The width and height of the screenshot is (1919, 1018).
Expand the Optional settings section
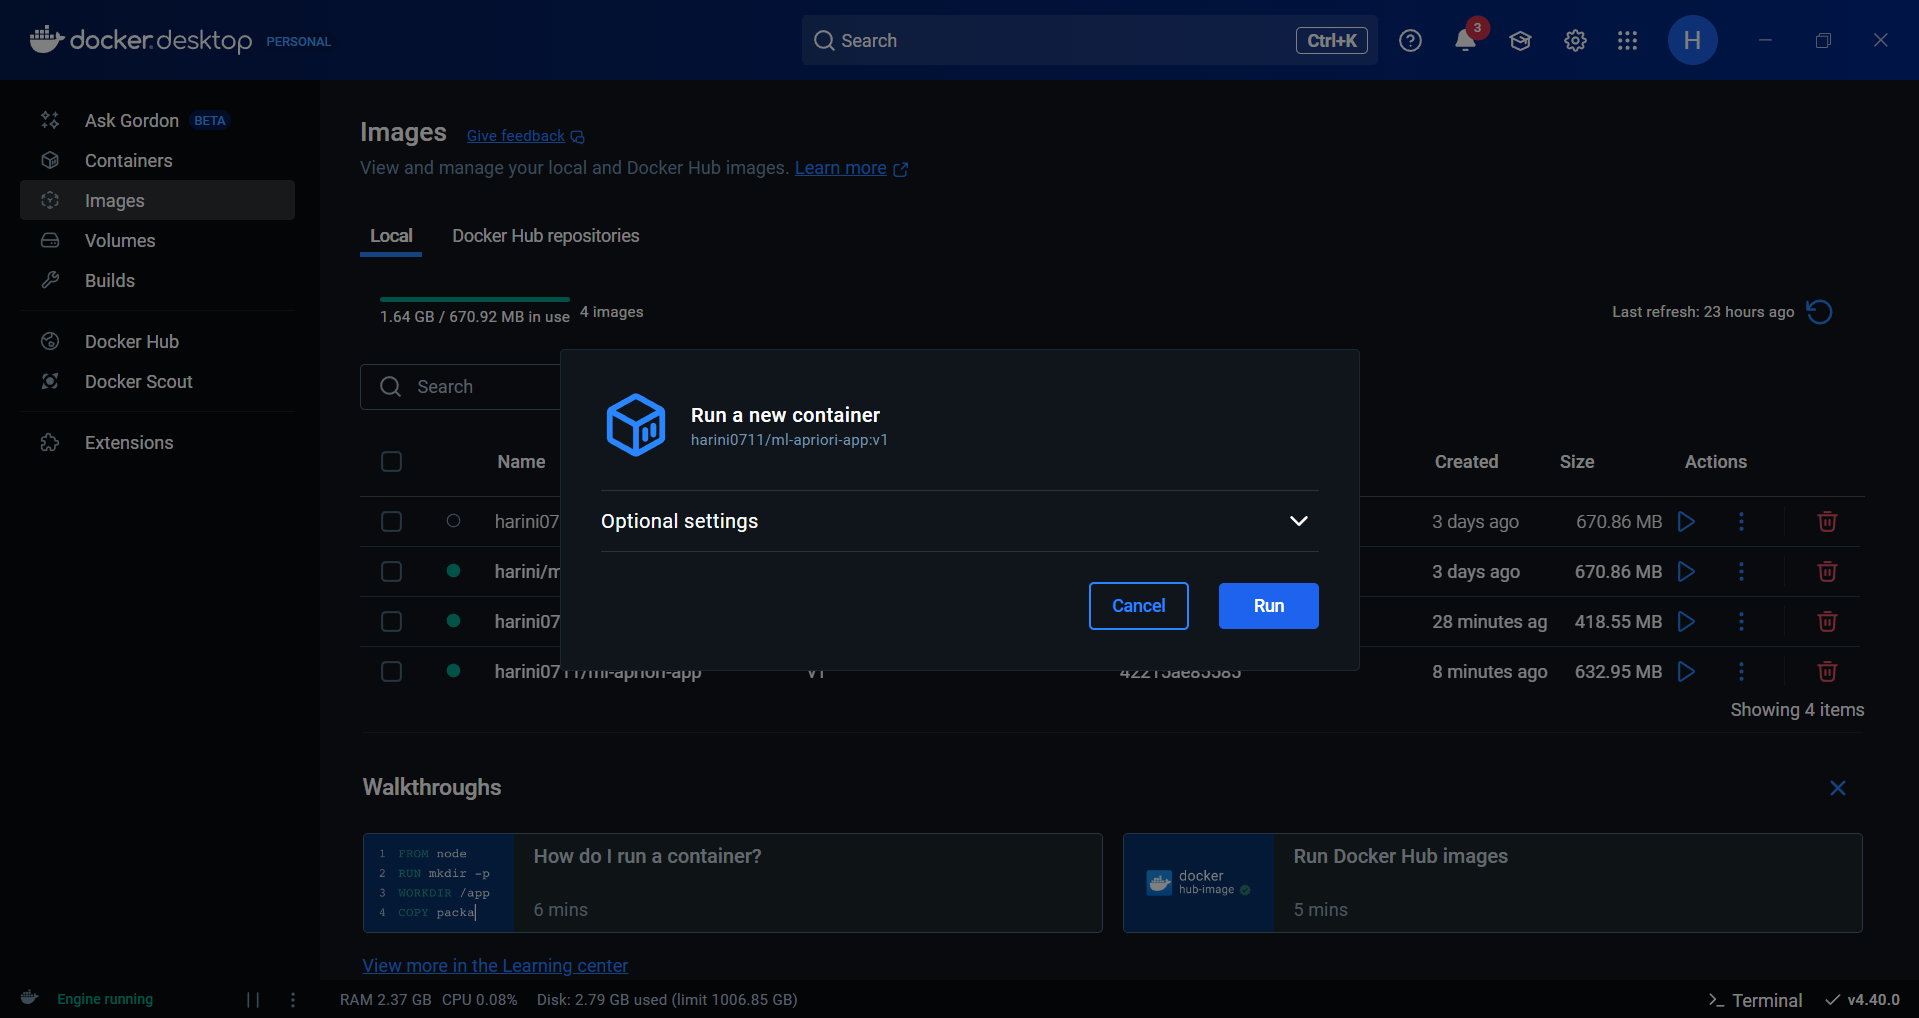(x=959, y=521)
